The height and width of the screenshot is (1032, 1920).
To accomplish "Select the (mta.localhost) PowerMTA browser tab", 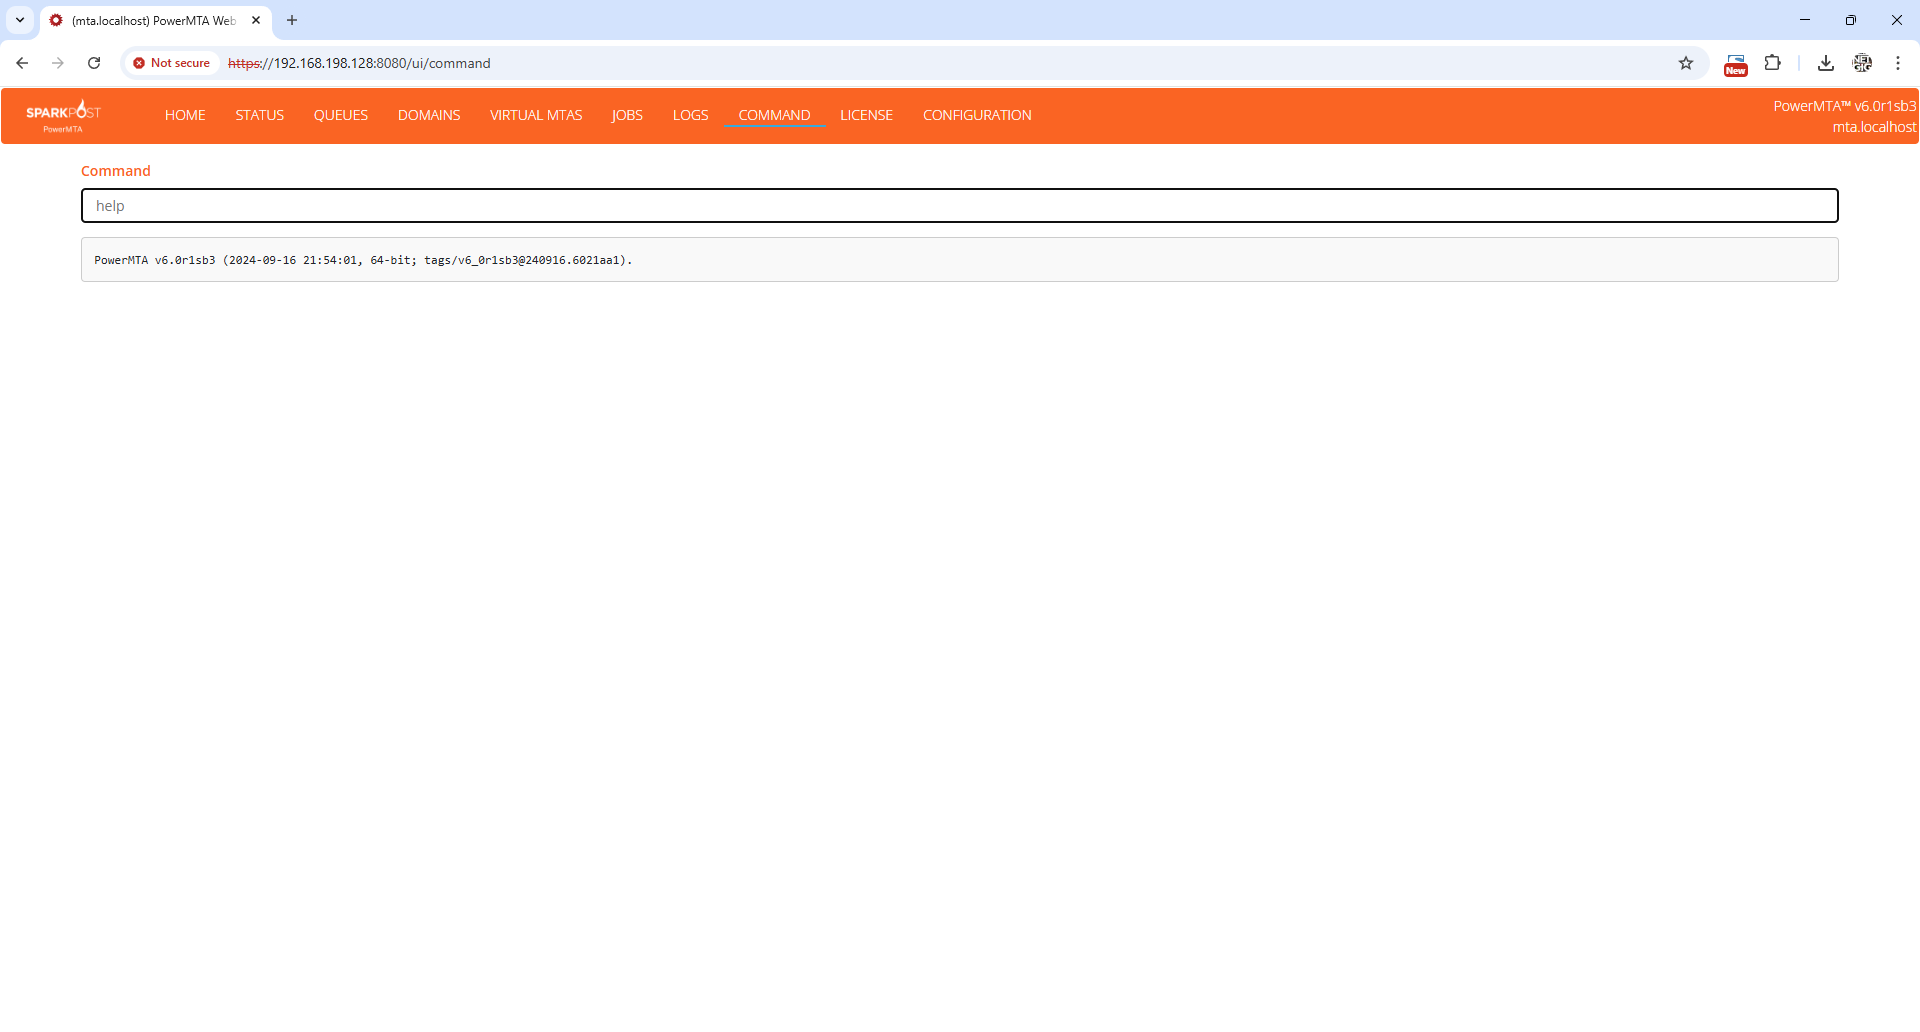I will pos(155,20).
